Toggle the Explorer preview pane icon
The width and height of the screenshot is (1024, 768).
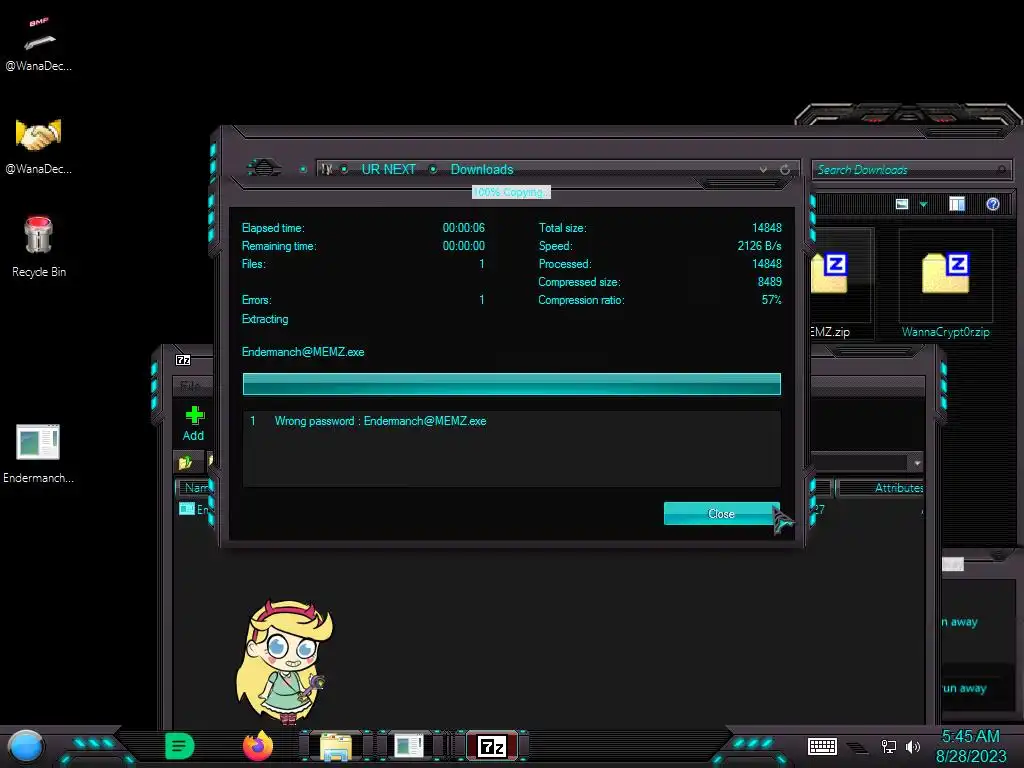(956, 204)
